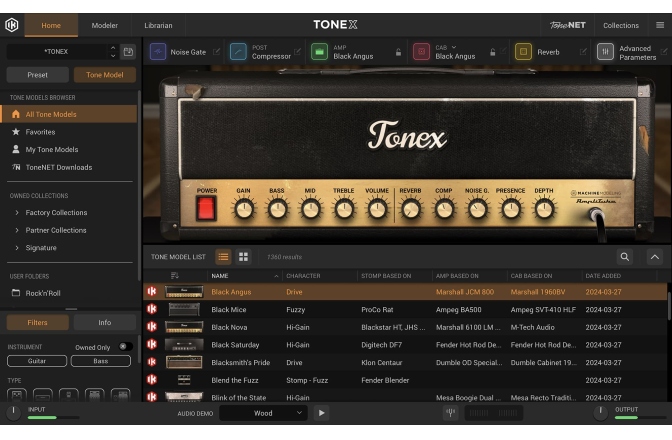Click IK icon on Black Nova row
672x440 pixels.
click(x=152, y=327)
